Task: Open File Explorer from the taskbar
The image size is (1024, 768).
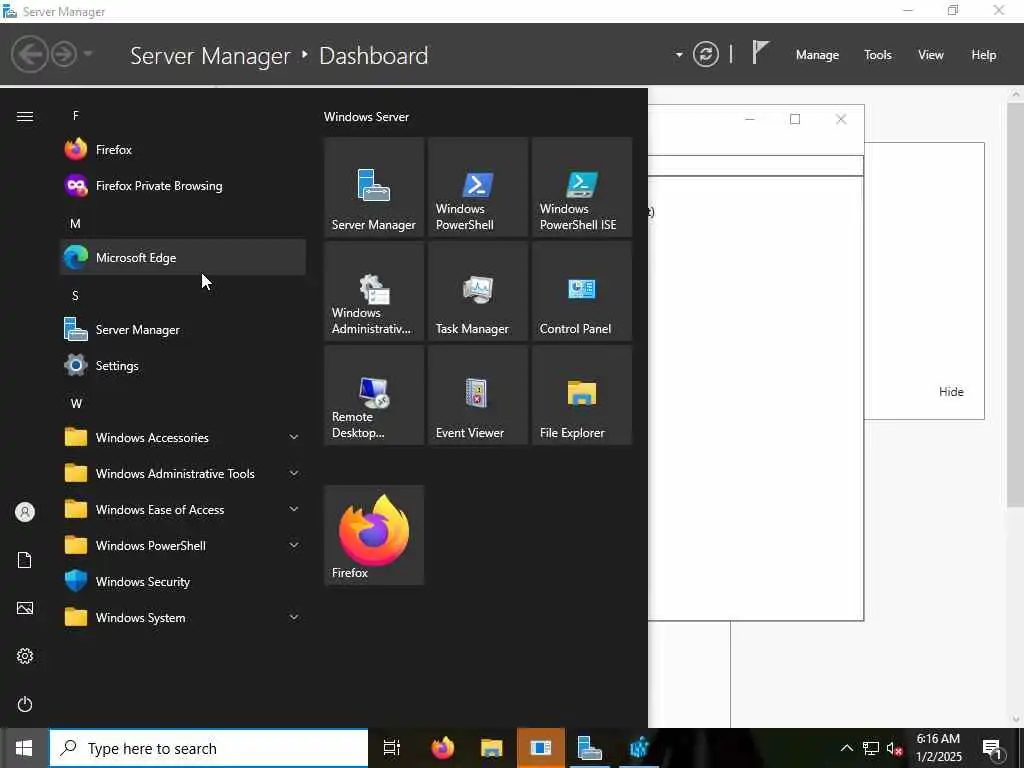Action: [492, 748]
